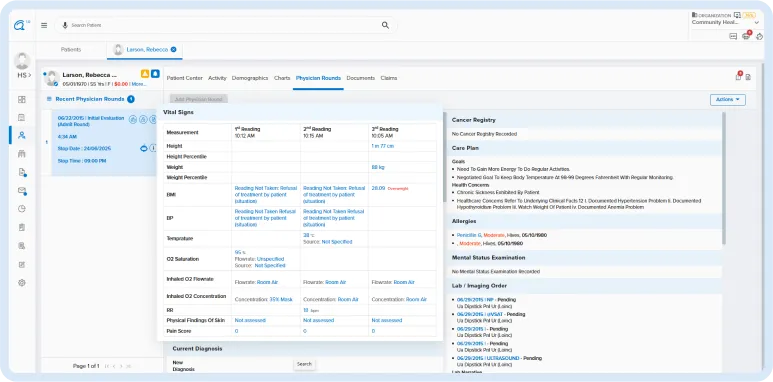The width and height of the screenshot is (773, 382).
Task: Click the Search button for New Diagnosis
Action: [304, 364]
